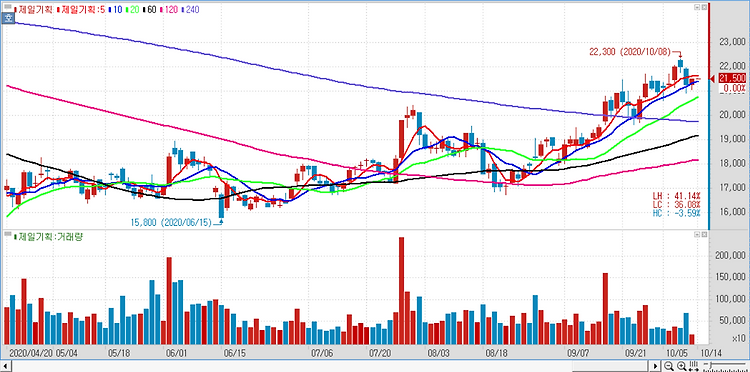Image resolution: width=750 pixels, height=372 pixels.
Task: Click the 23,000 price axis label
Action: pos(732,42)
